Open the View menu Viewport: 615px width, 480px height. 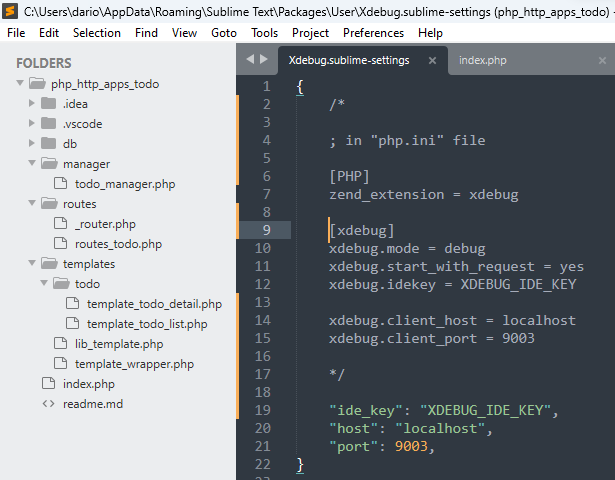pyautogui.click(x=184, y=33)
